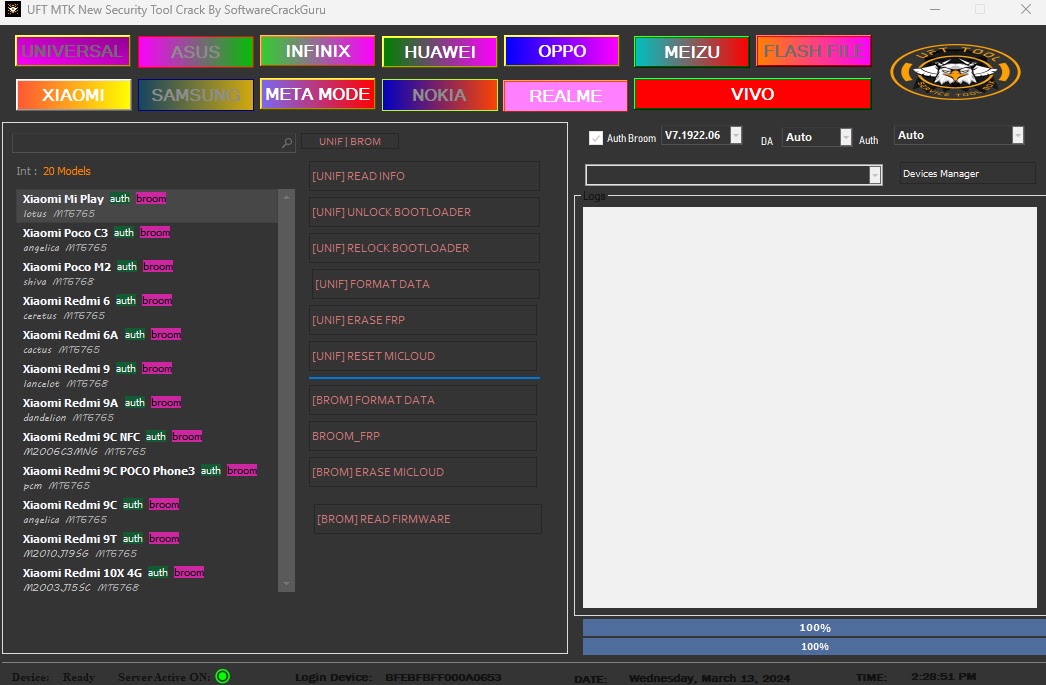Click [BROM] ERASE MICLOUD button

(423, 472)
